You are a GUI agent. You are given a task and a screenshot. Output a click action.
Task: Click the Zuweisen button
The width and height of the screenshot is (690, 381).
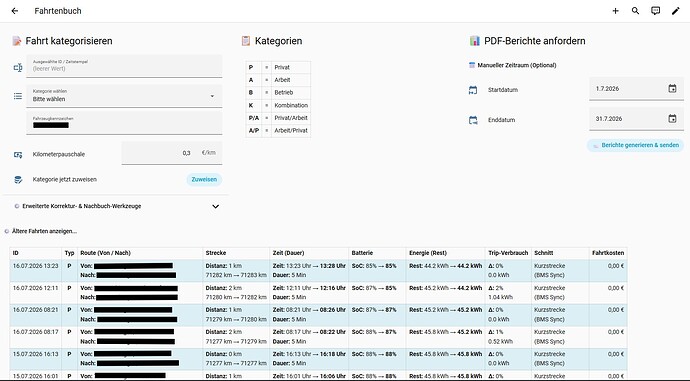coord(204,180)
